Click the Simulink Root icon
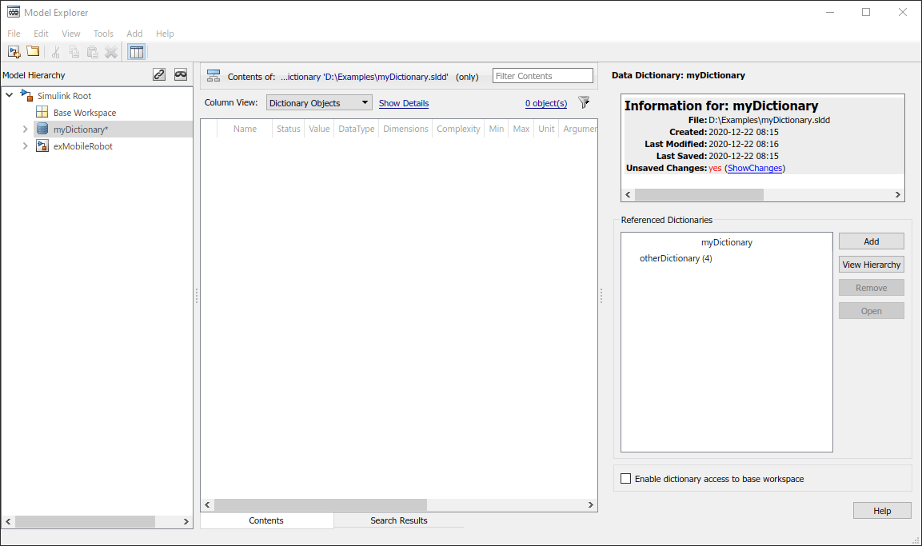 coord(27,95)
